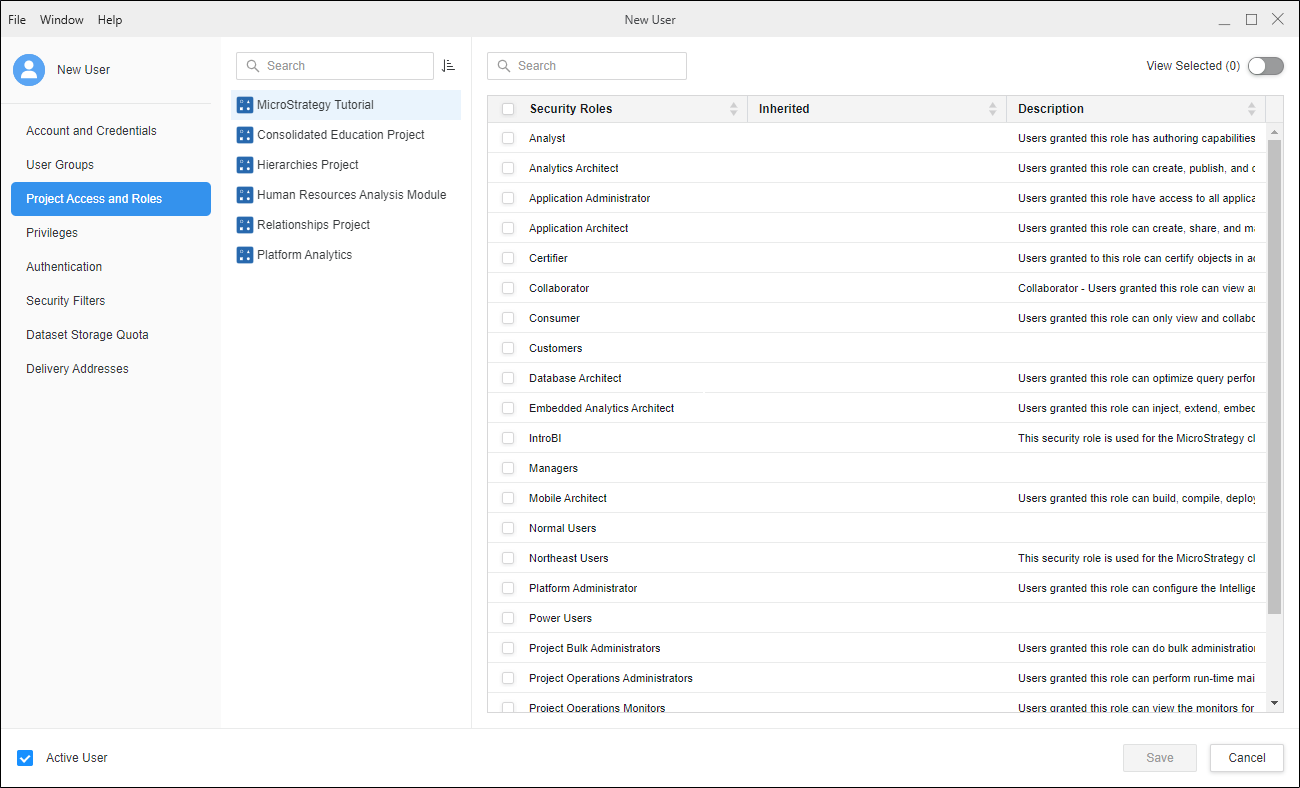Image resolution: width=1300 pixels, height=788 pixels.
Task: Open the File menu
Action: 17,20
